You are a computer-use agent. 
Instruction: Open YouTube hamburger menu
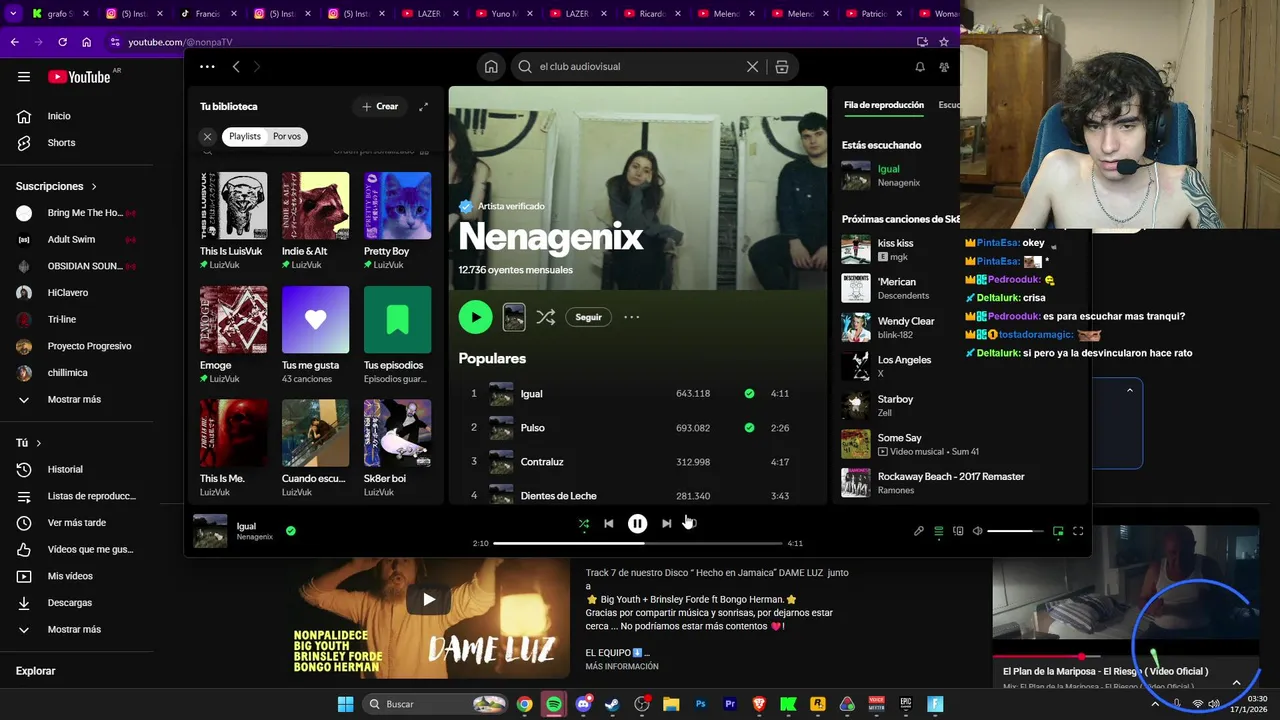[x=24, y=77]
